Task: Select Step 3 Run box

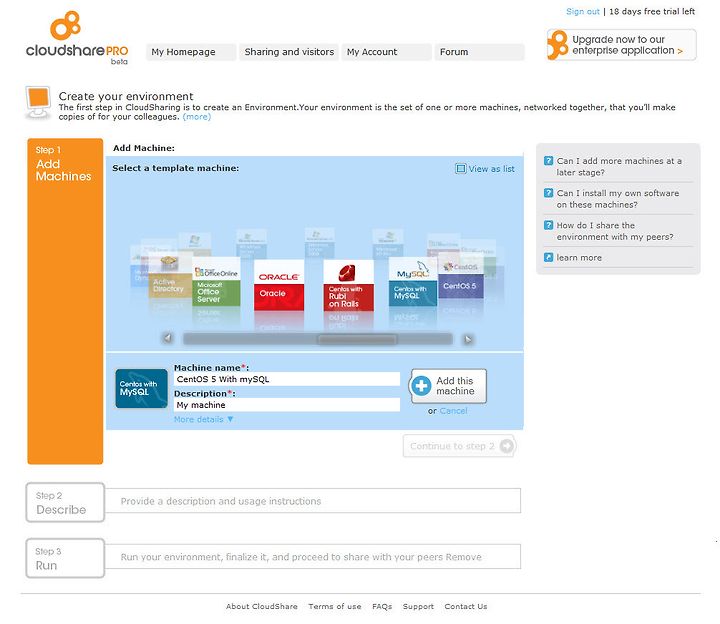Action: pos(65,558)
